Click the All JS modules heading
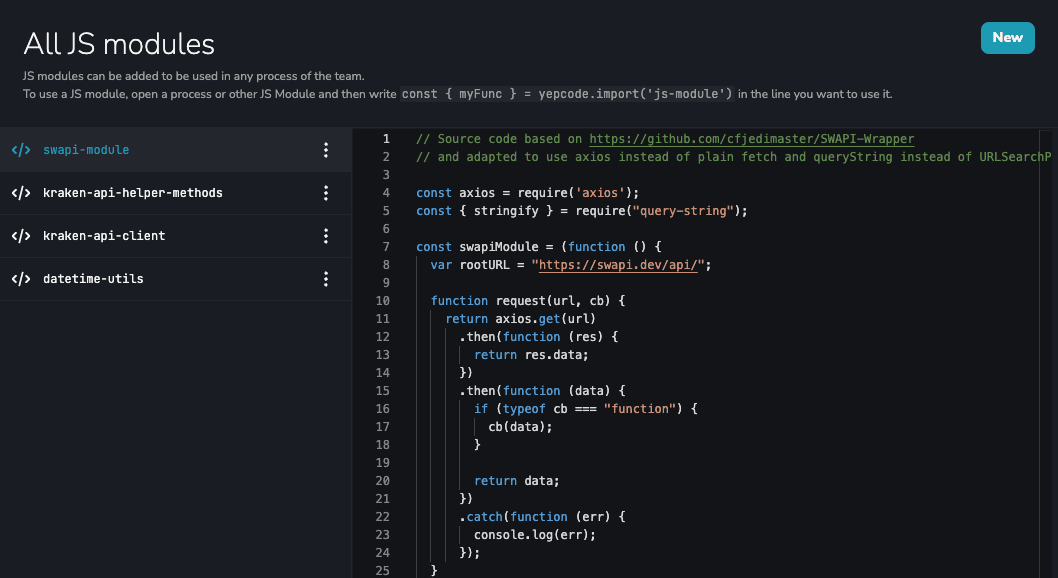This screenshot has height=578, width=1058. click(x=119, y=45)
